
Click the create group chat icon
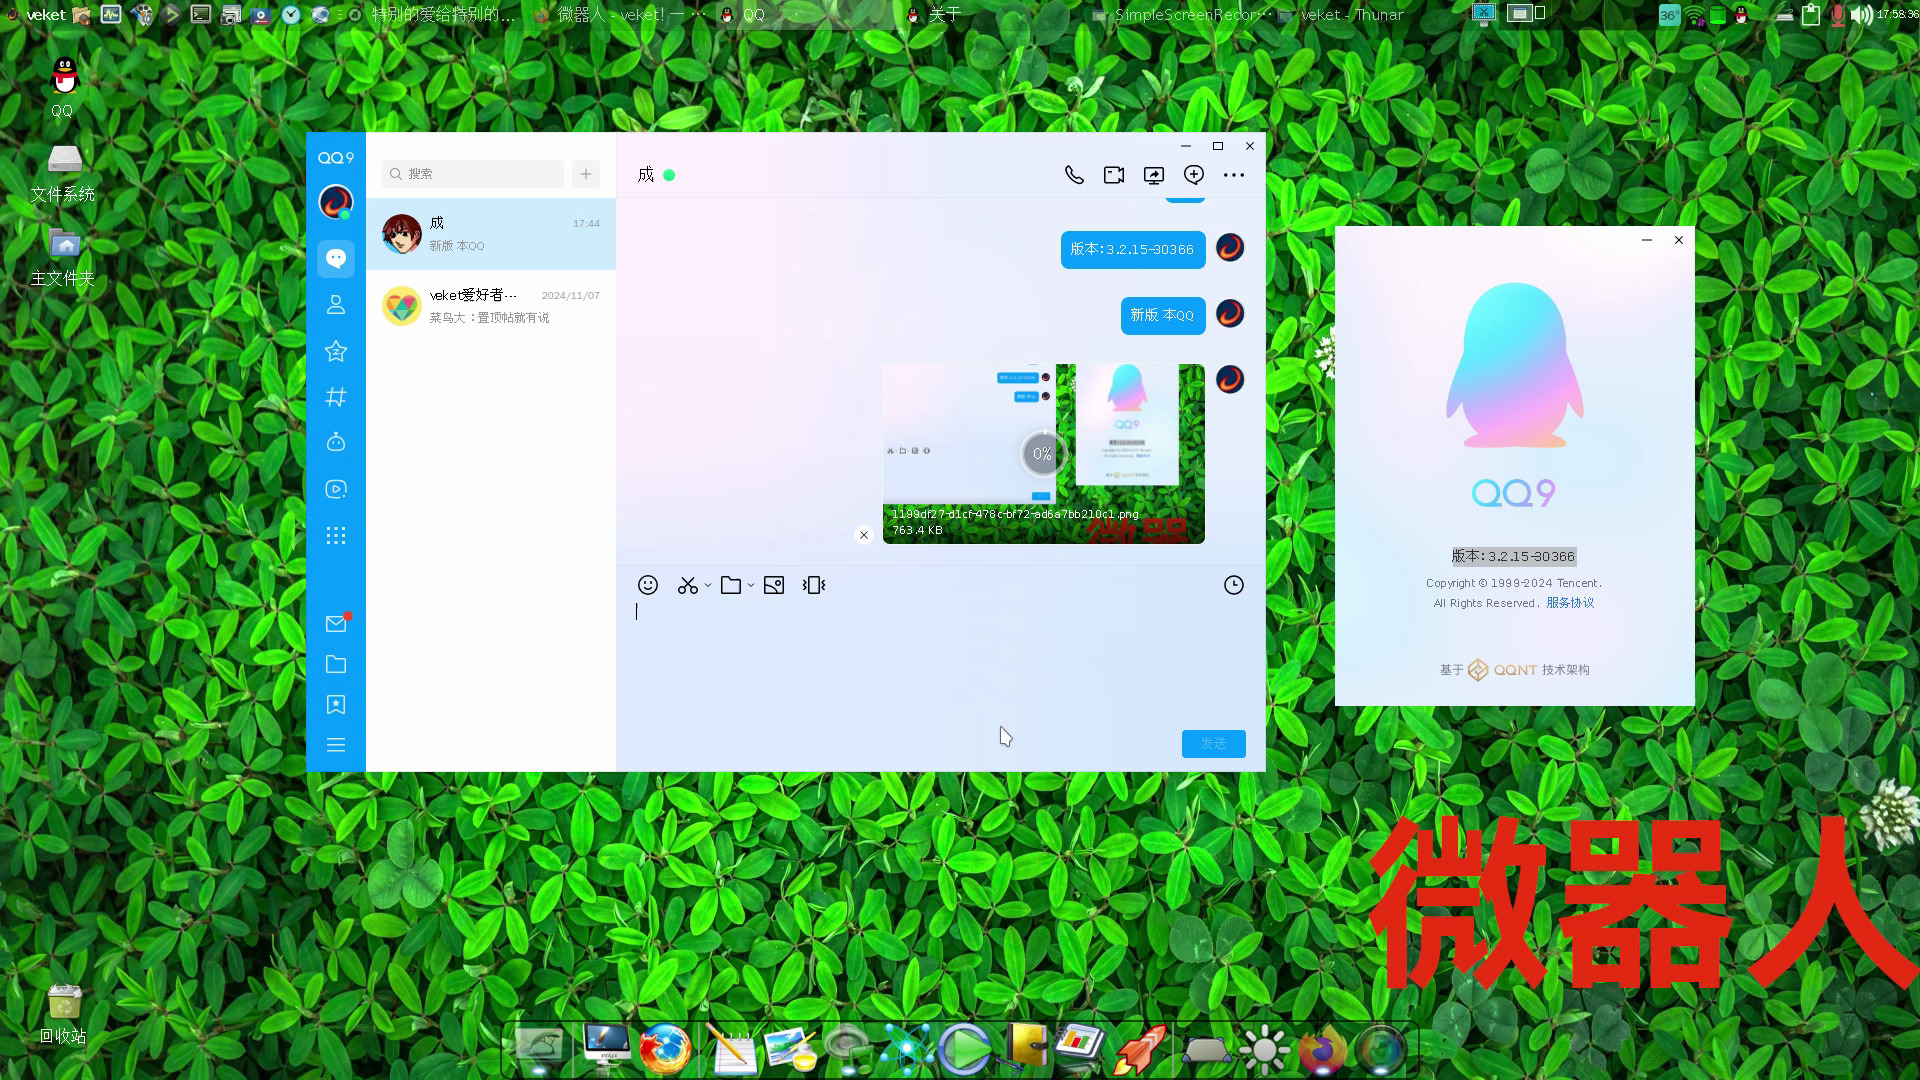[1194, 175]
